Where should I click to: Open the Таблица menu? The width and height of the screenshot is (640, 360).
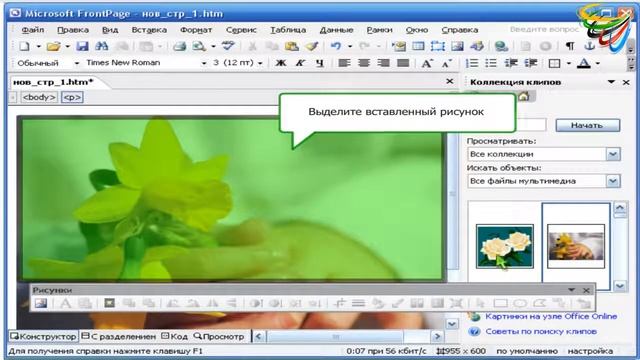coord(288,30)
